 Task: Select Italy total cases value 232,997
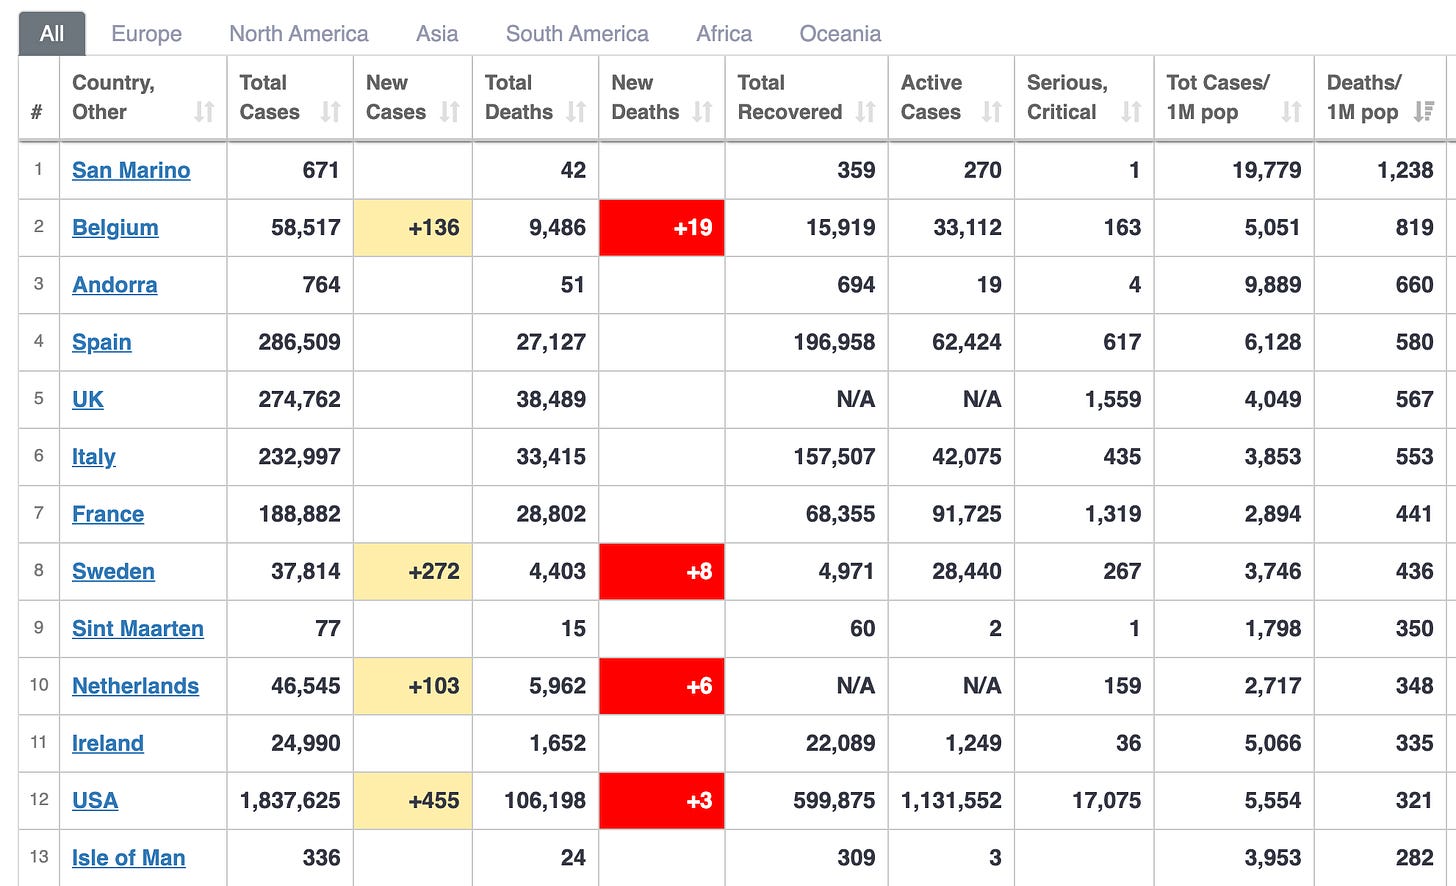299,457
